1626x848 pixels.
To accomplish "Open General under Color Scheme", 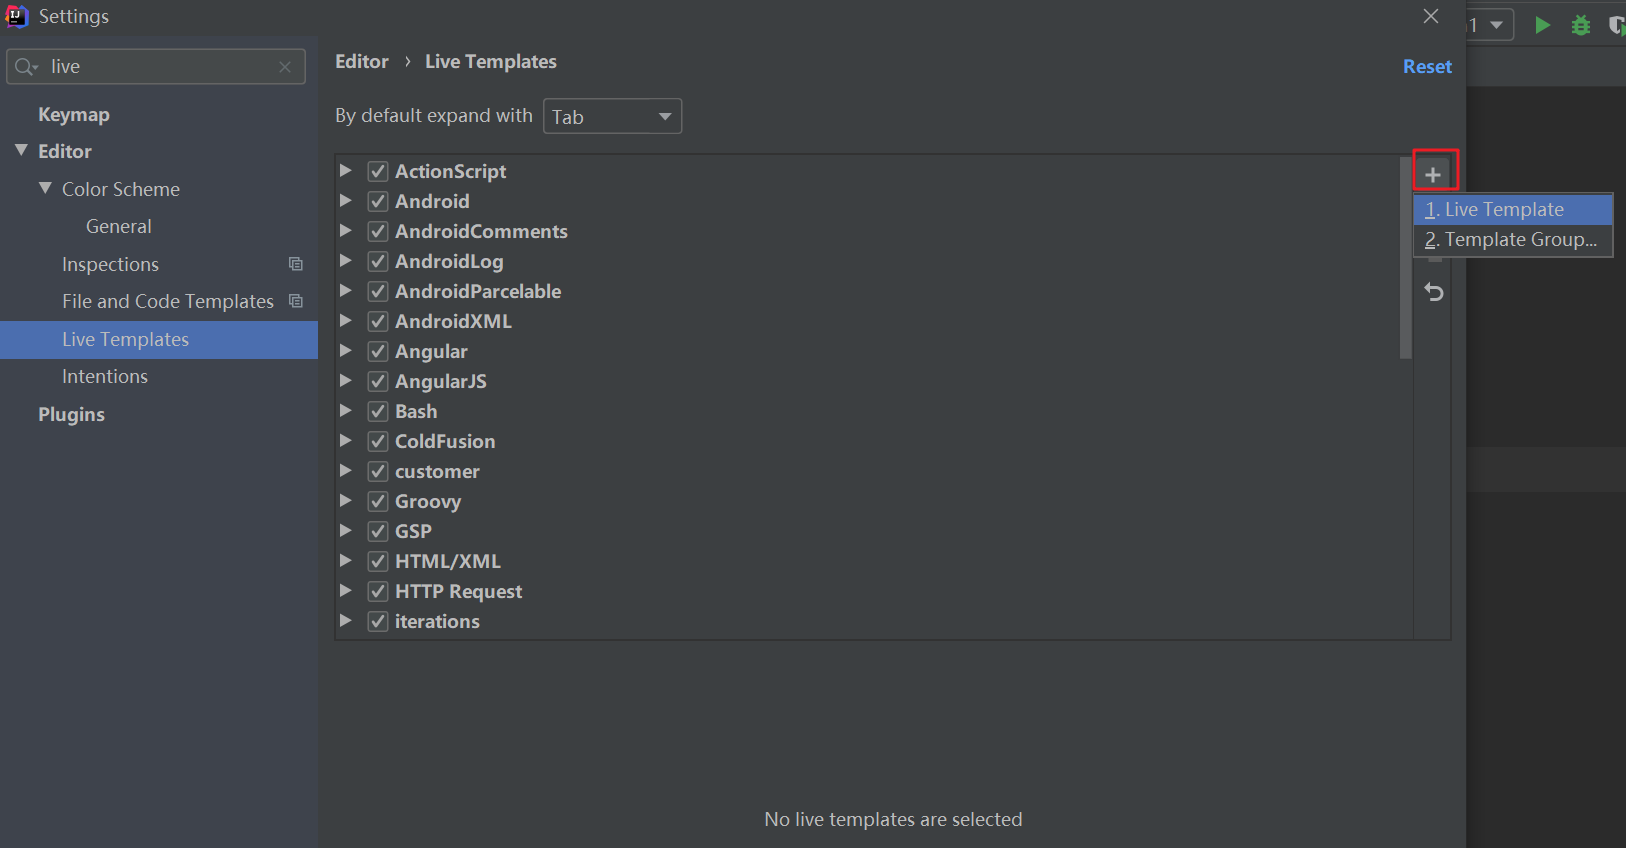I will (x=119, y=227).
